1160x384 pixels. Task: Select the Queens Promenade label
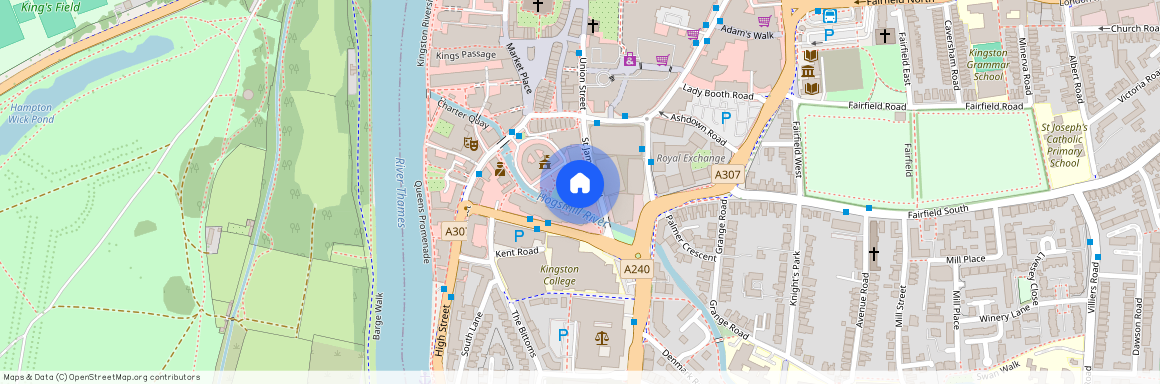click(422, 222)
